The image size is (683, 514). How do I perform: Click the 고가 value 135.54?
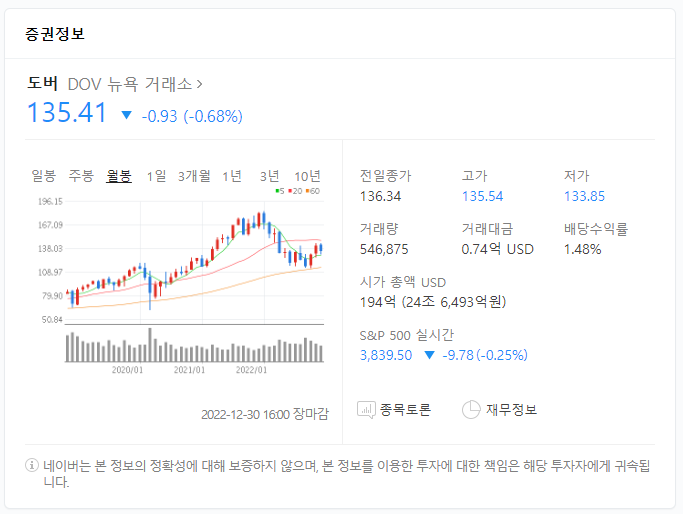coord(482,196)
